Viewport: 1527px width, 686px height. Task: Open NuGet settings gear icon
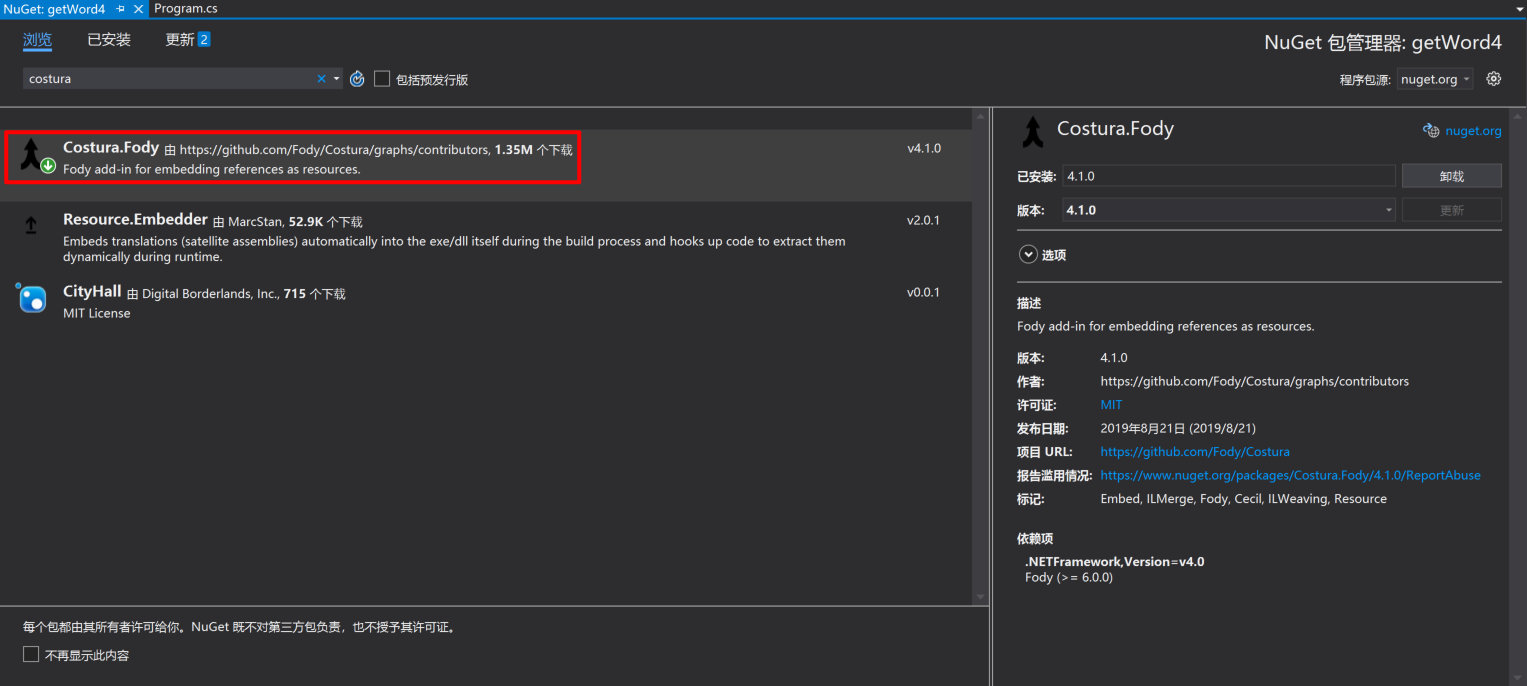point(1494,79)
